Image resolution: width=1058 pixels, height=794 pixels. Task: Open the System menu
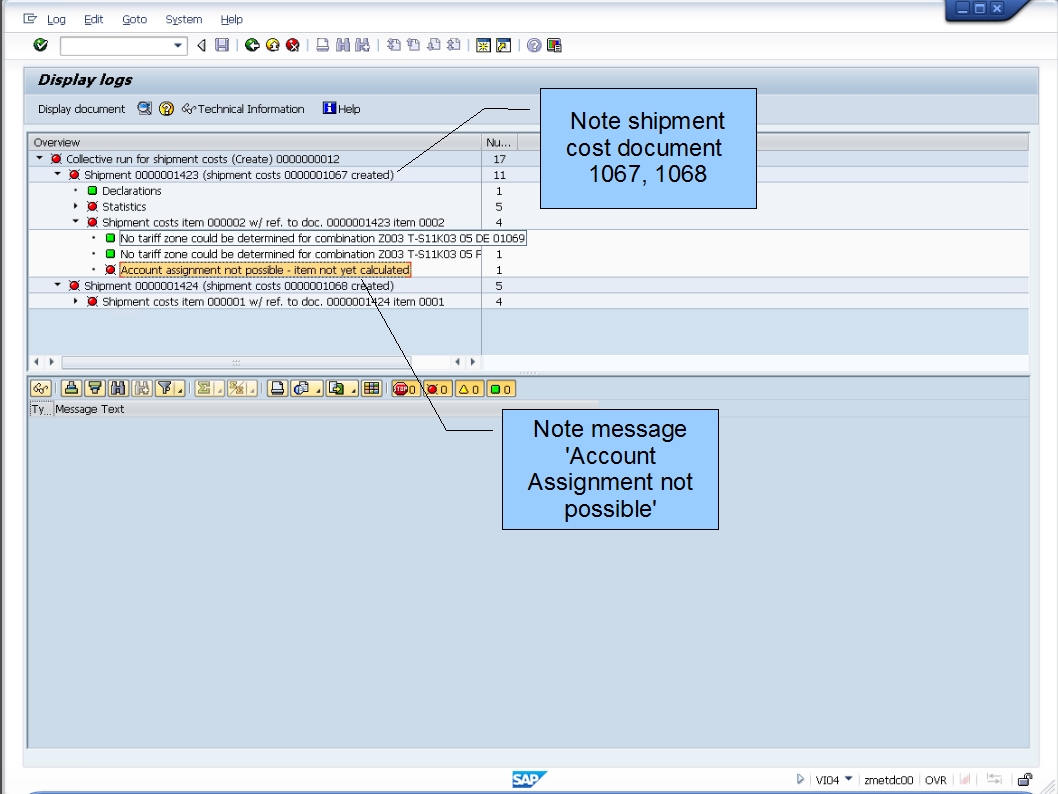pyautogui.click(x=183, y=19)
